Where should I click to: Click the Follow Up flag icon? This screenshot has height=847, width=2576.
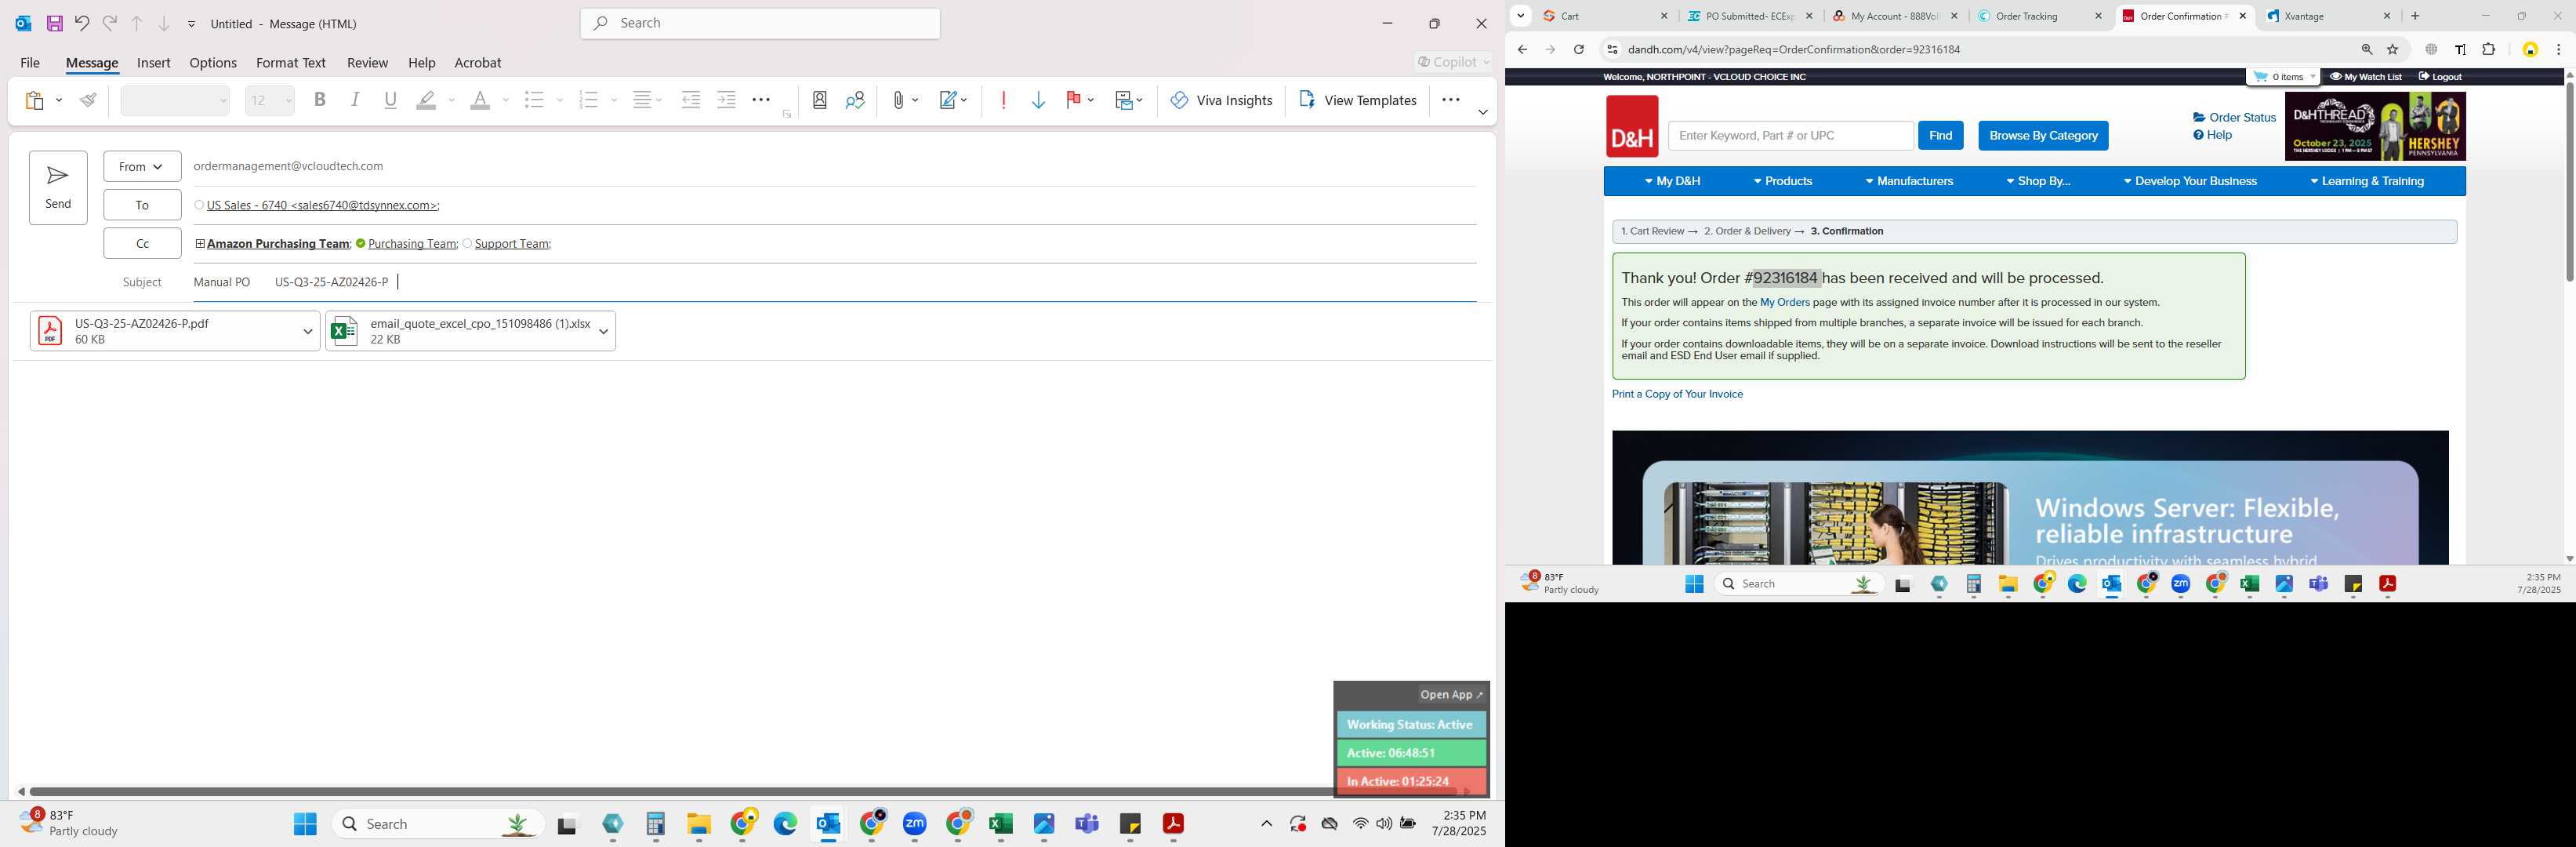tap(1075, 100)
